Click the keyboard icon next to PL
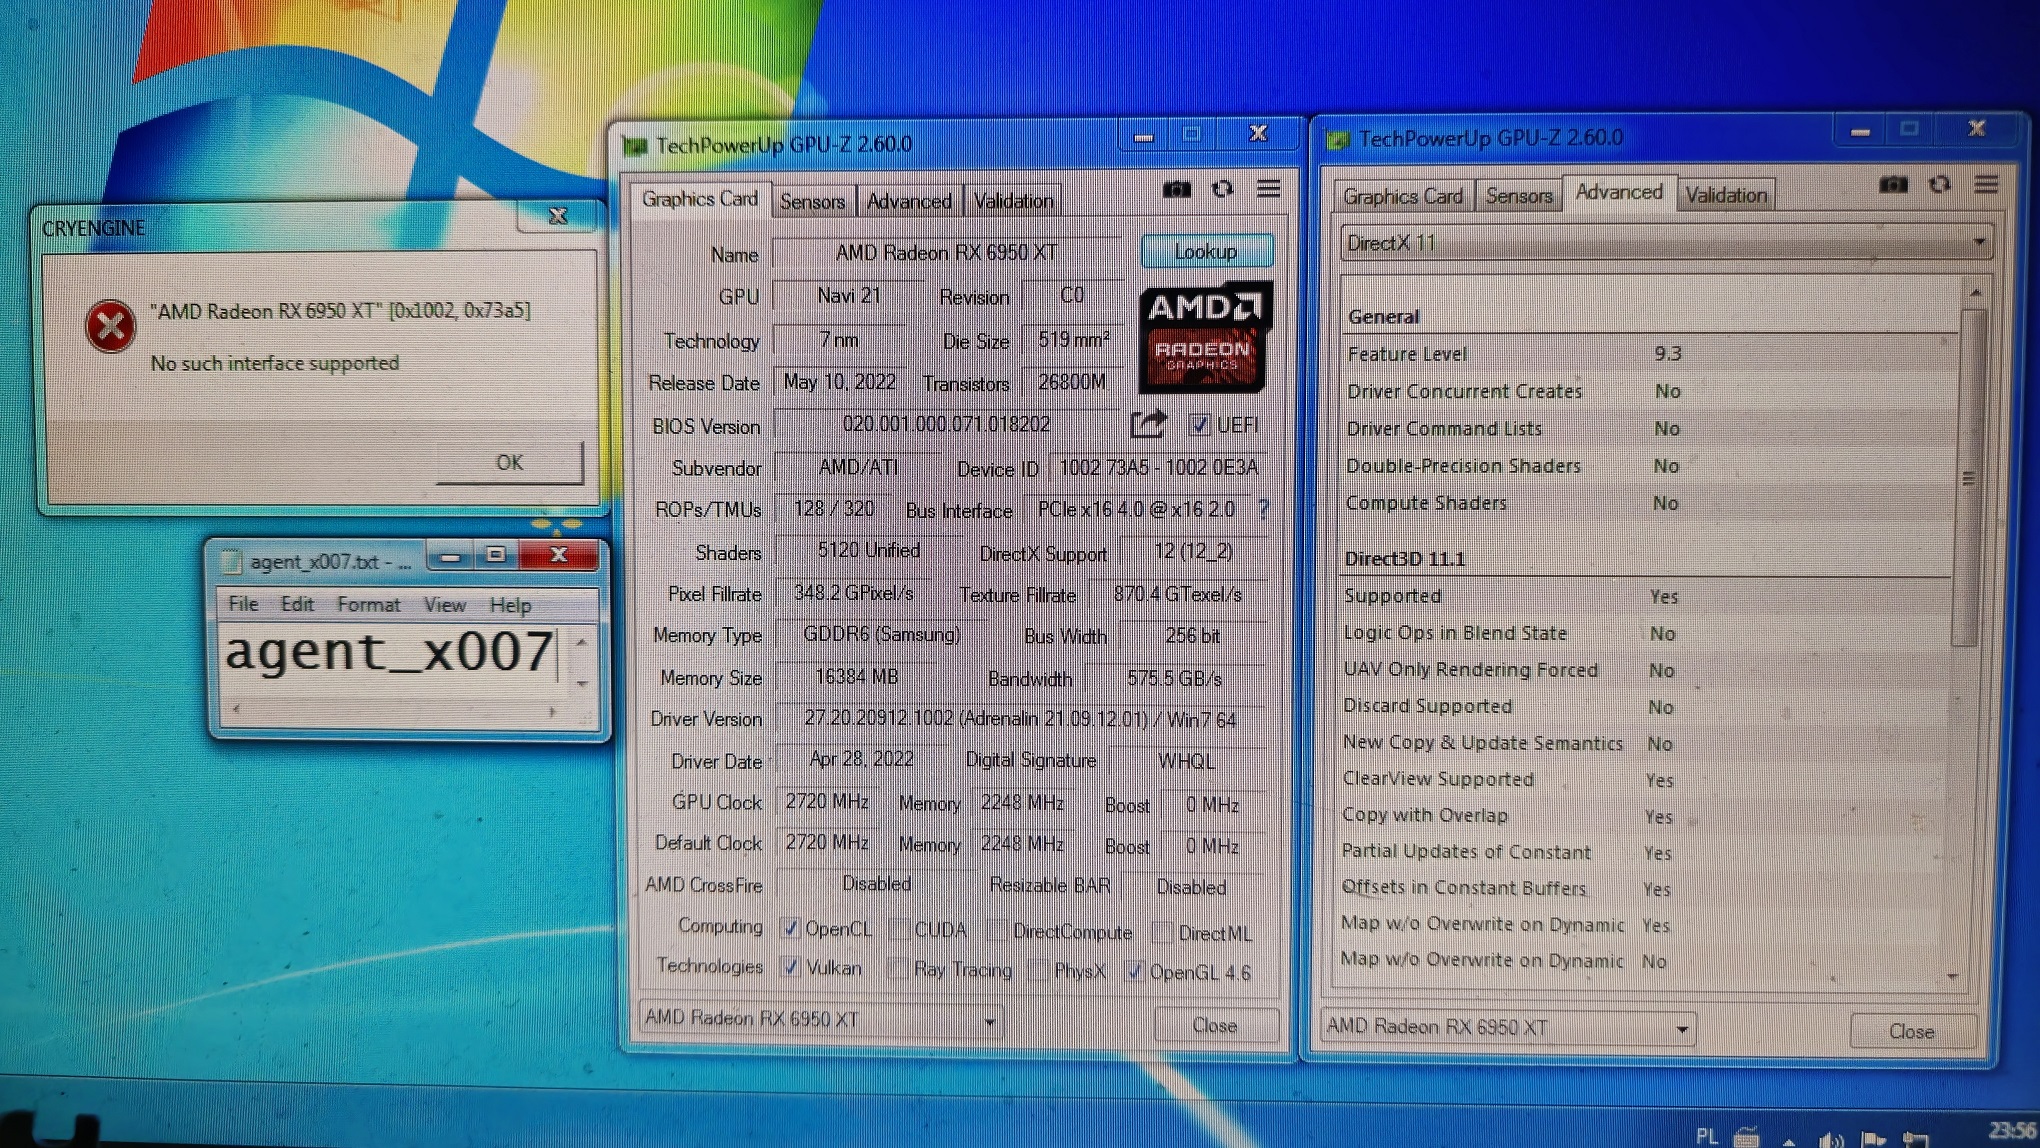 point(1747,1137)
